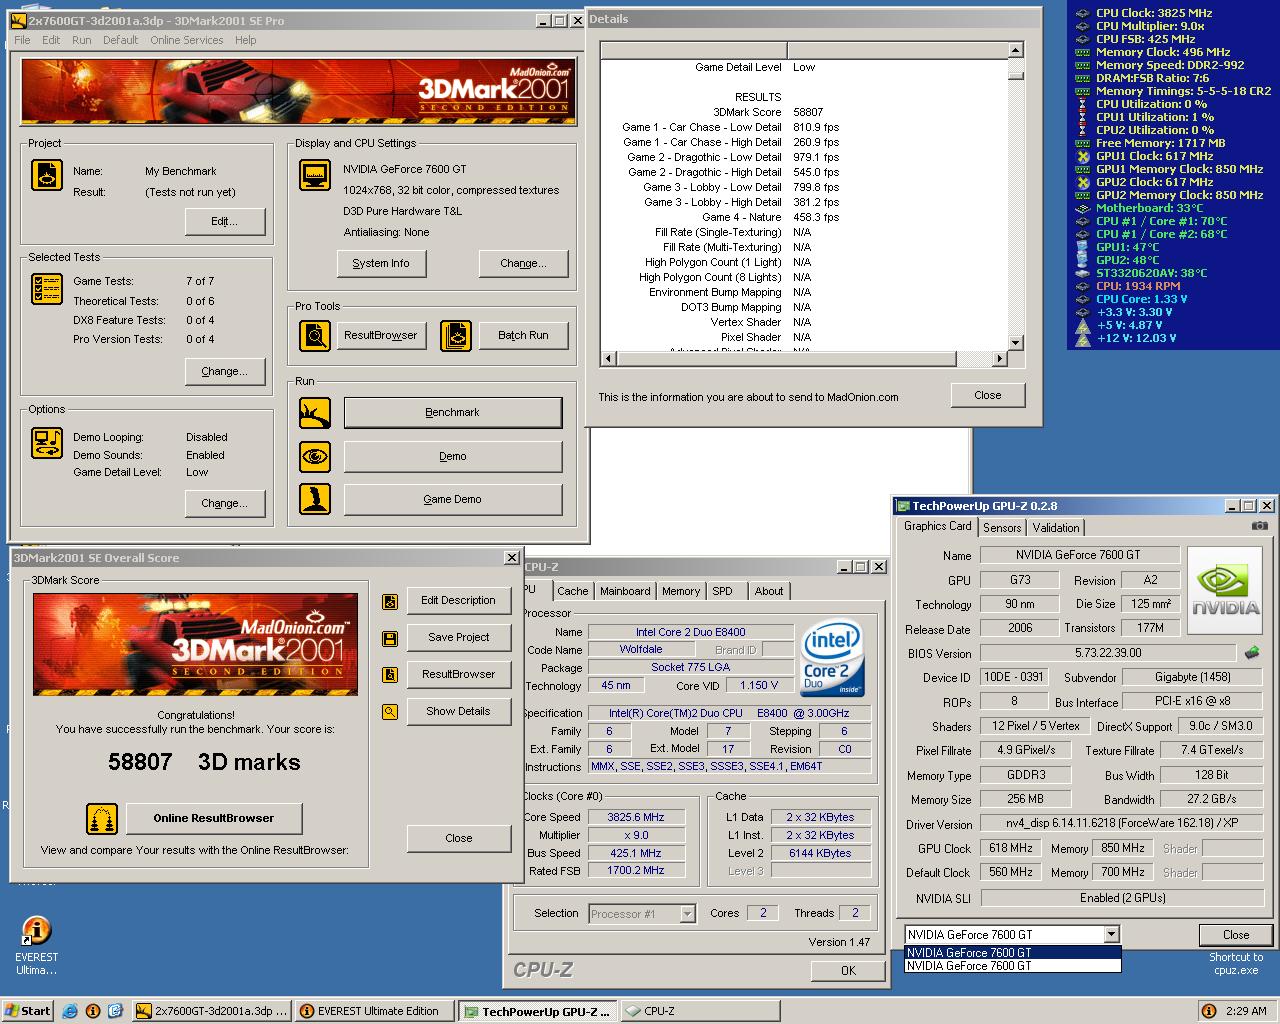Click the Change... button under Options

coord(224,503)
